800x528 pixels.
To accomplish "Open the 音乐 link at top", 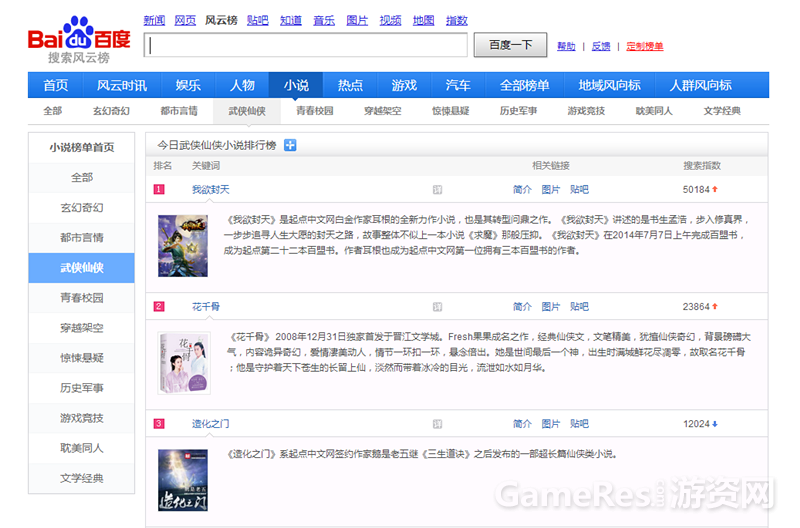I will [x=324, y=20].
